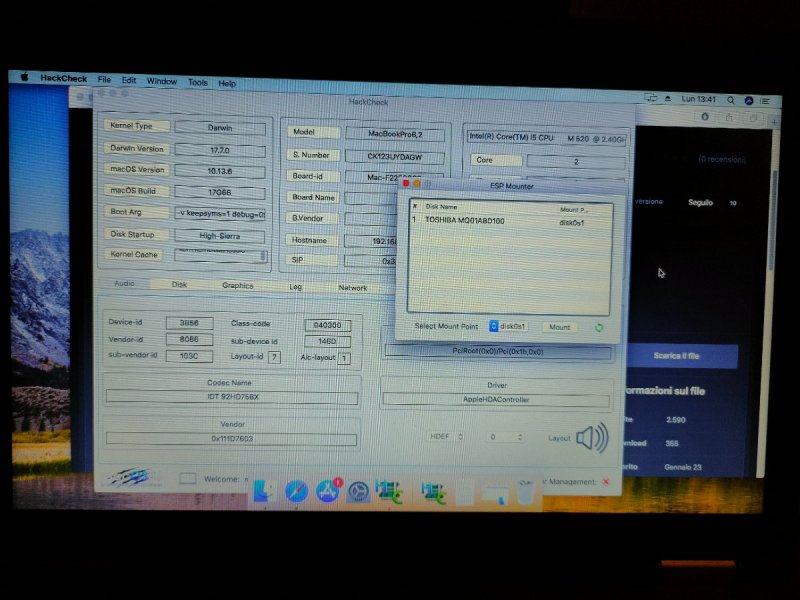Select TOSHIBA MQ01ABD100 row in ESP Mounter
800x600 pixels.
510,221
